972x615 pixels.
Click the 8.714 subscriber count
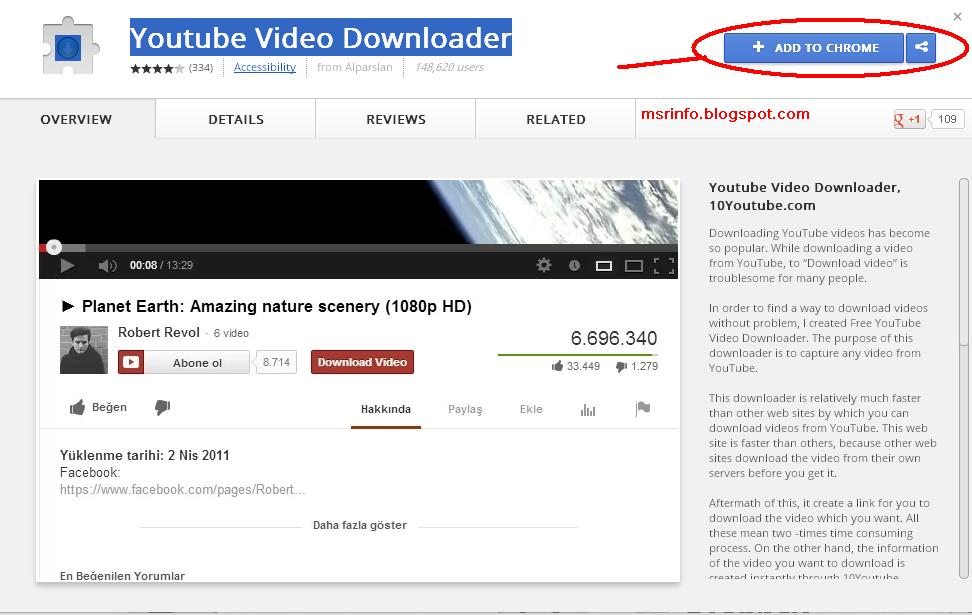click(x=276, y=362)
